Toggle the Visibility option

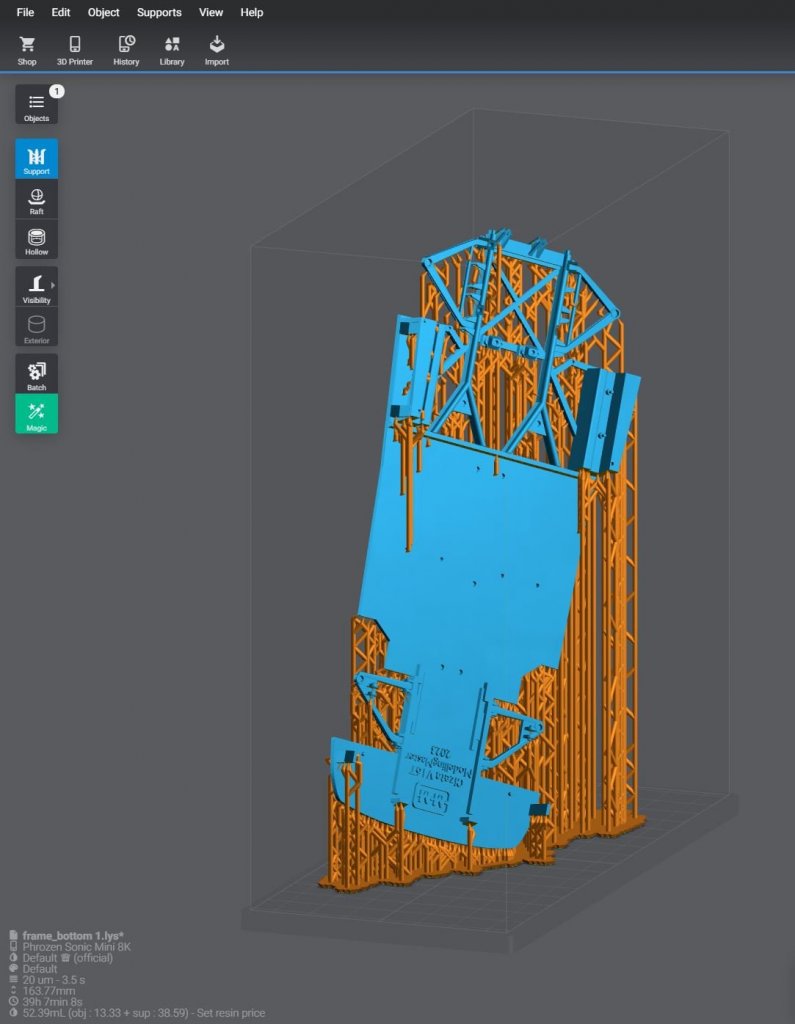pyautogui.click(x=34, y=287)
